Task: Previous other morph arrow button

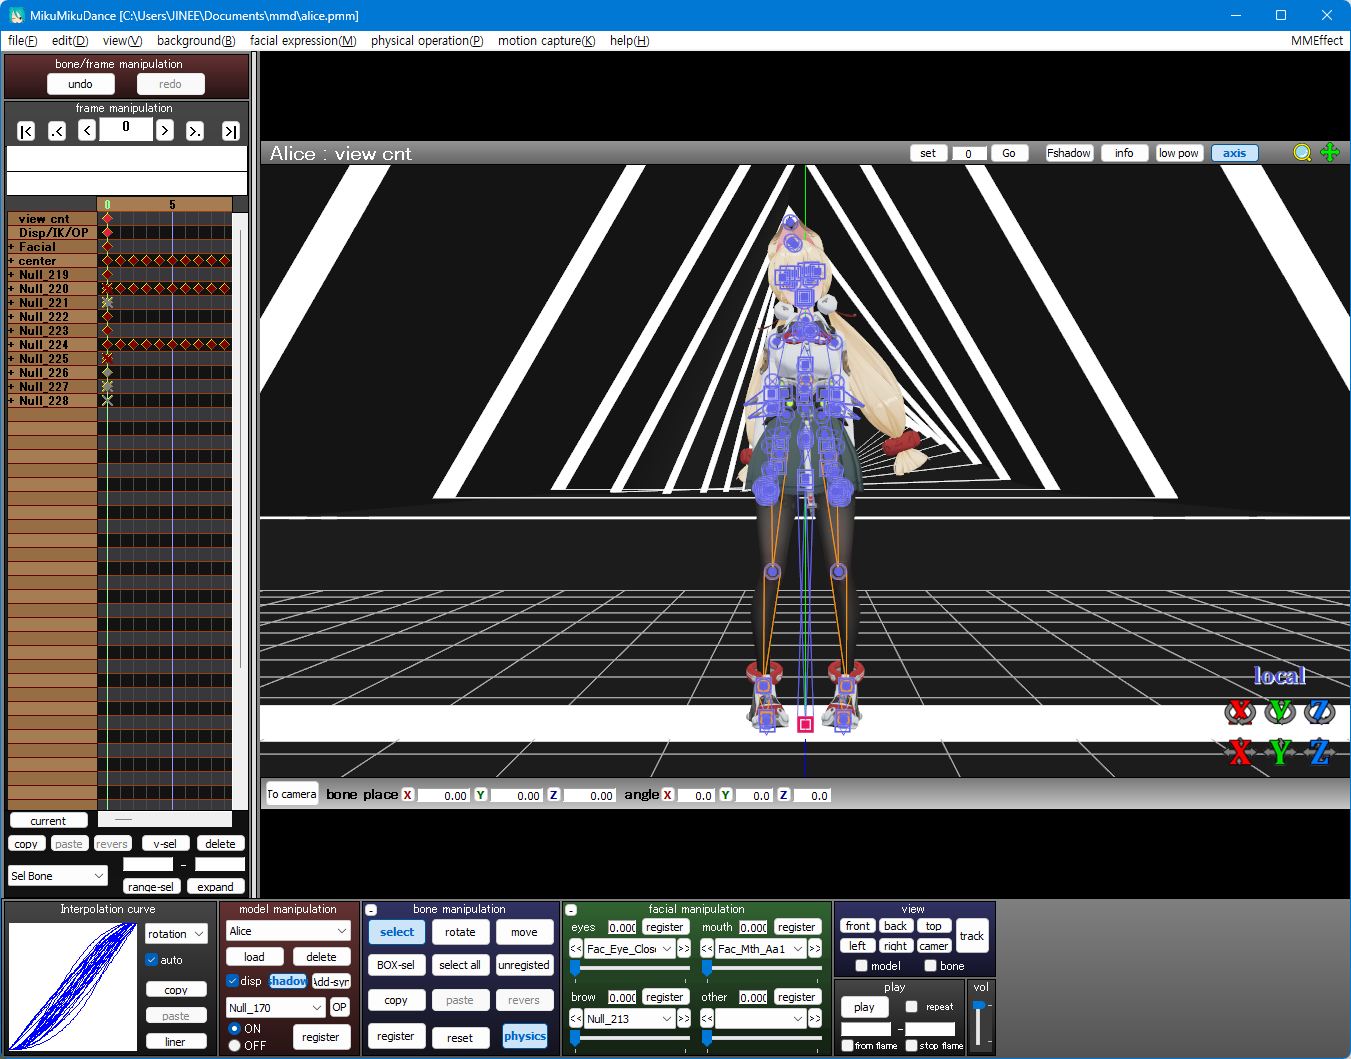Action: pos(707,1018)
